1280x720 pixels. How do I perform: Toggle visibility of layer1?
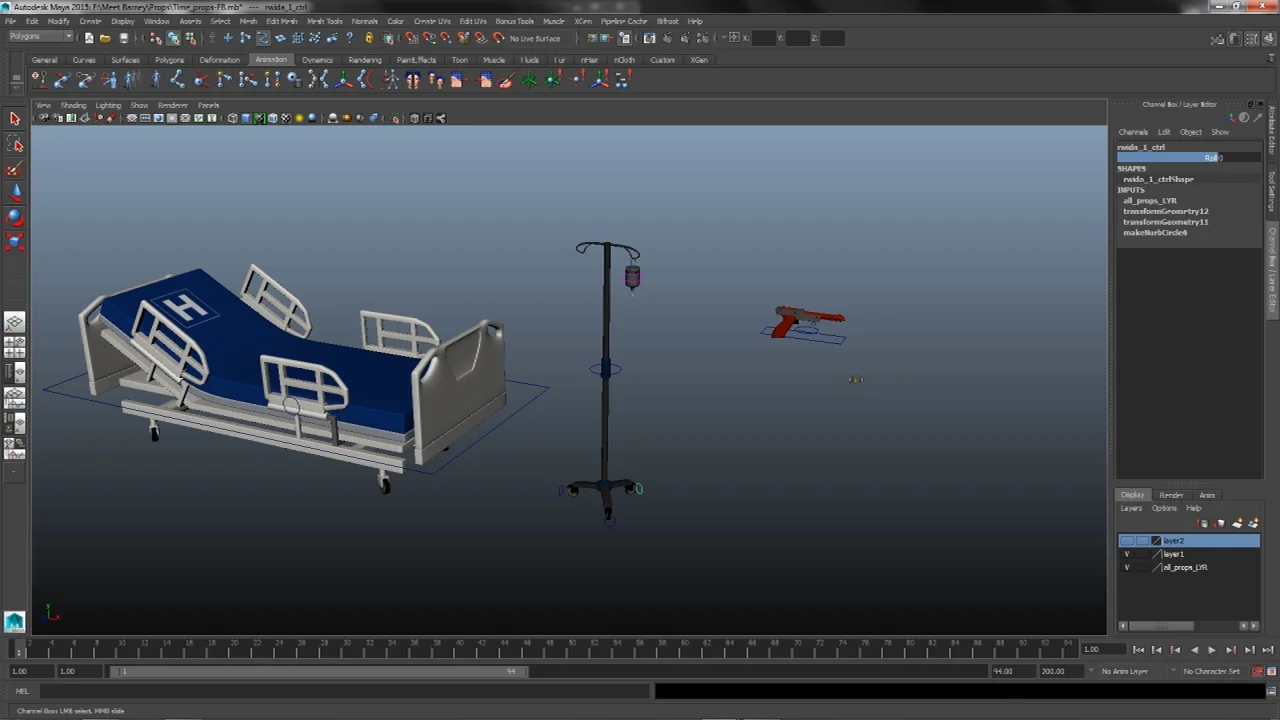click(x=1127, y=554)
